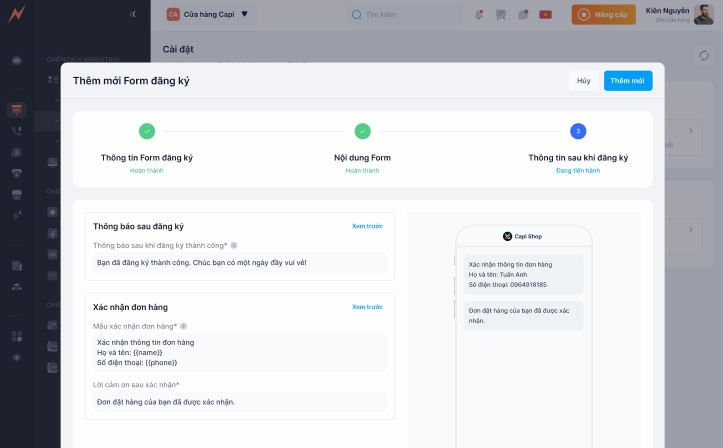
Task: Click the Mẫu xác nhận đơn hàng text area
Action: 240,352
